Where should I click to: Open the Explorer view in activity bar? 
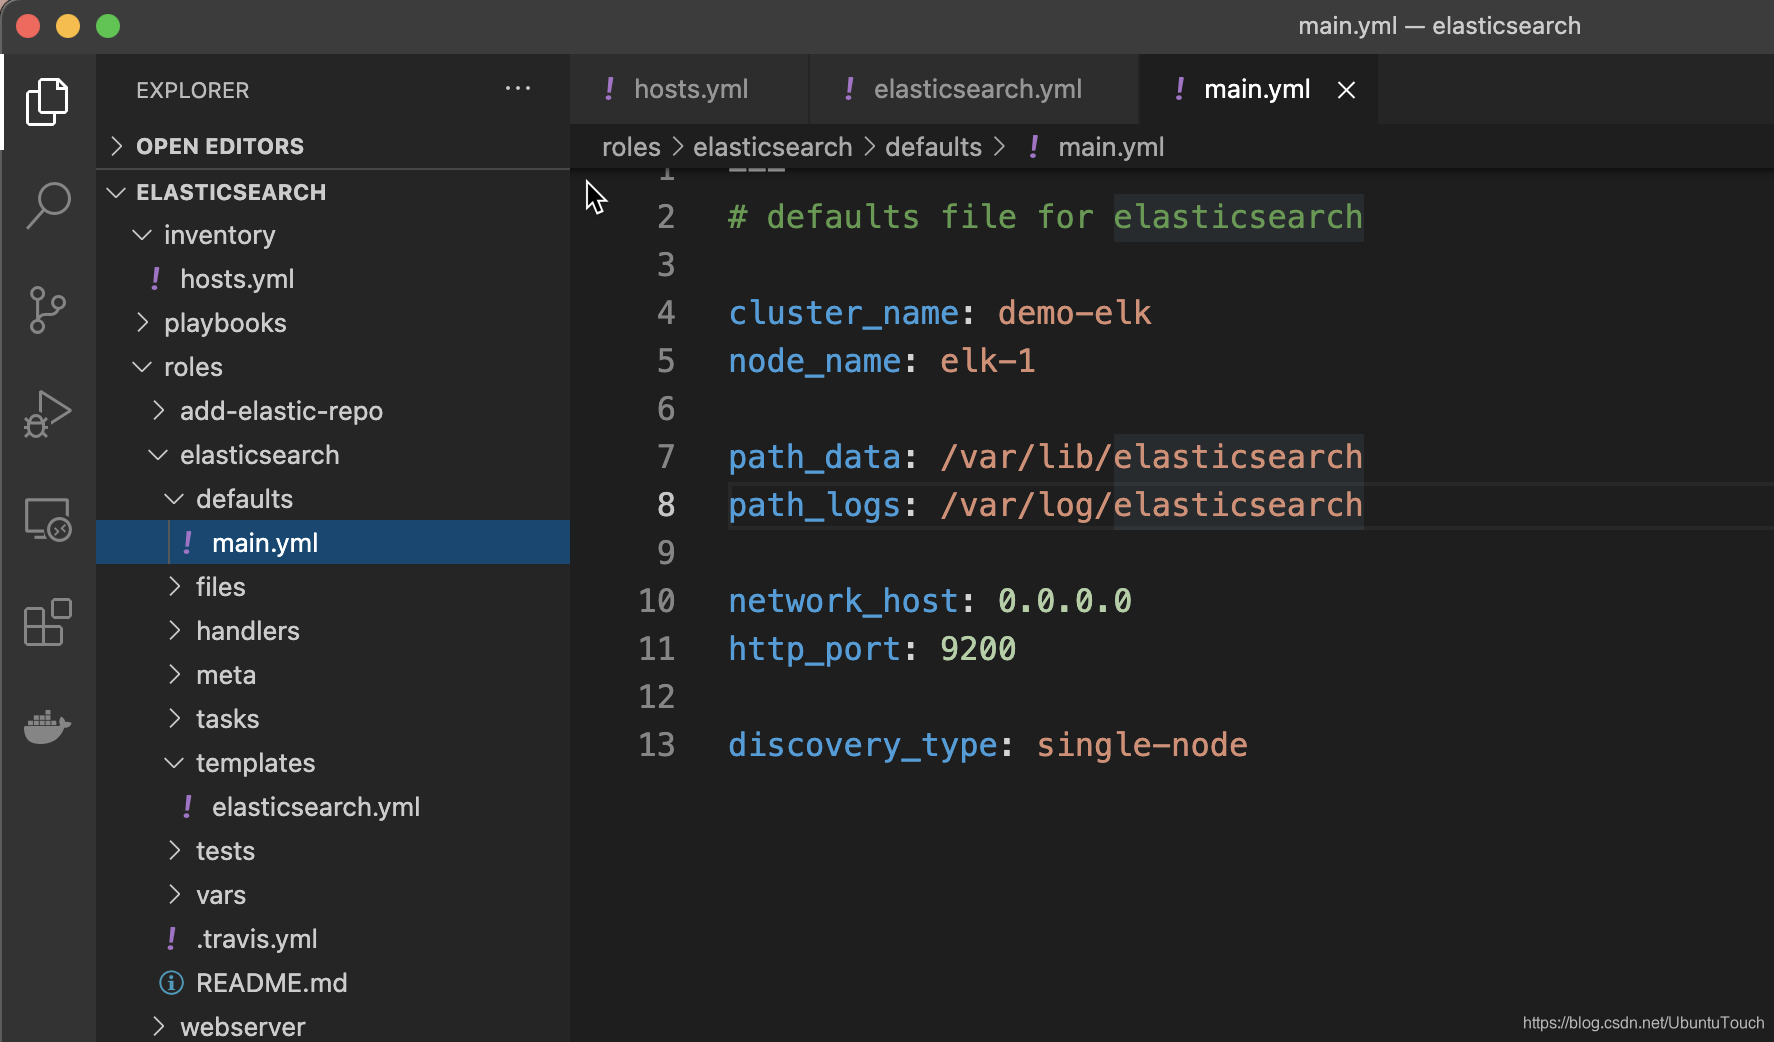coord(47,101)
